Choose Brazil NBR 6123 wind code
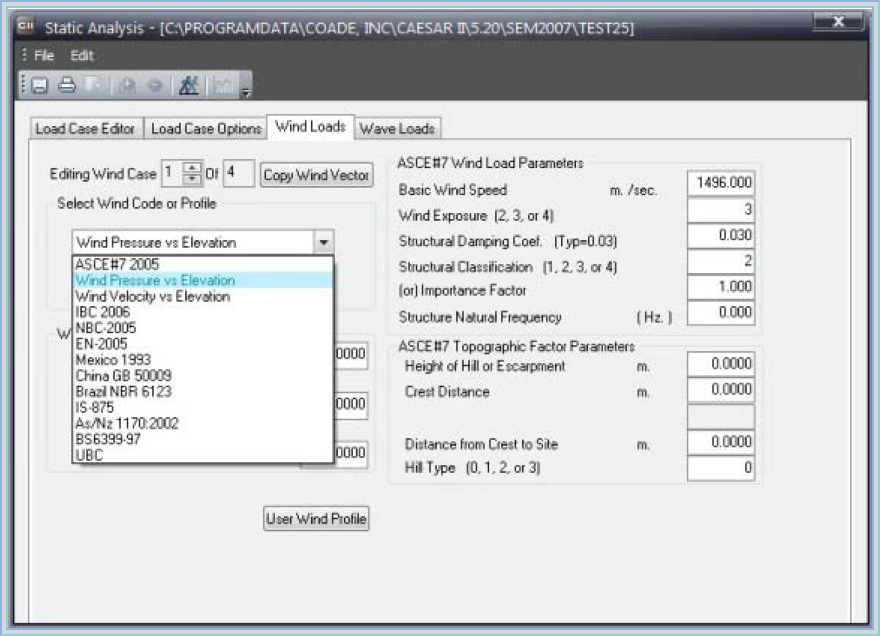Screen dimensions: 880x636 203,391
